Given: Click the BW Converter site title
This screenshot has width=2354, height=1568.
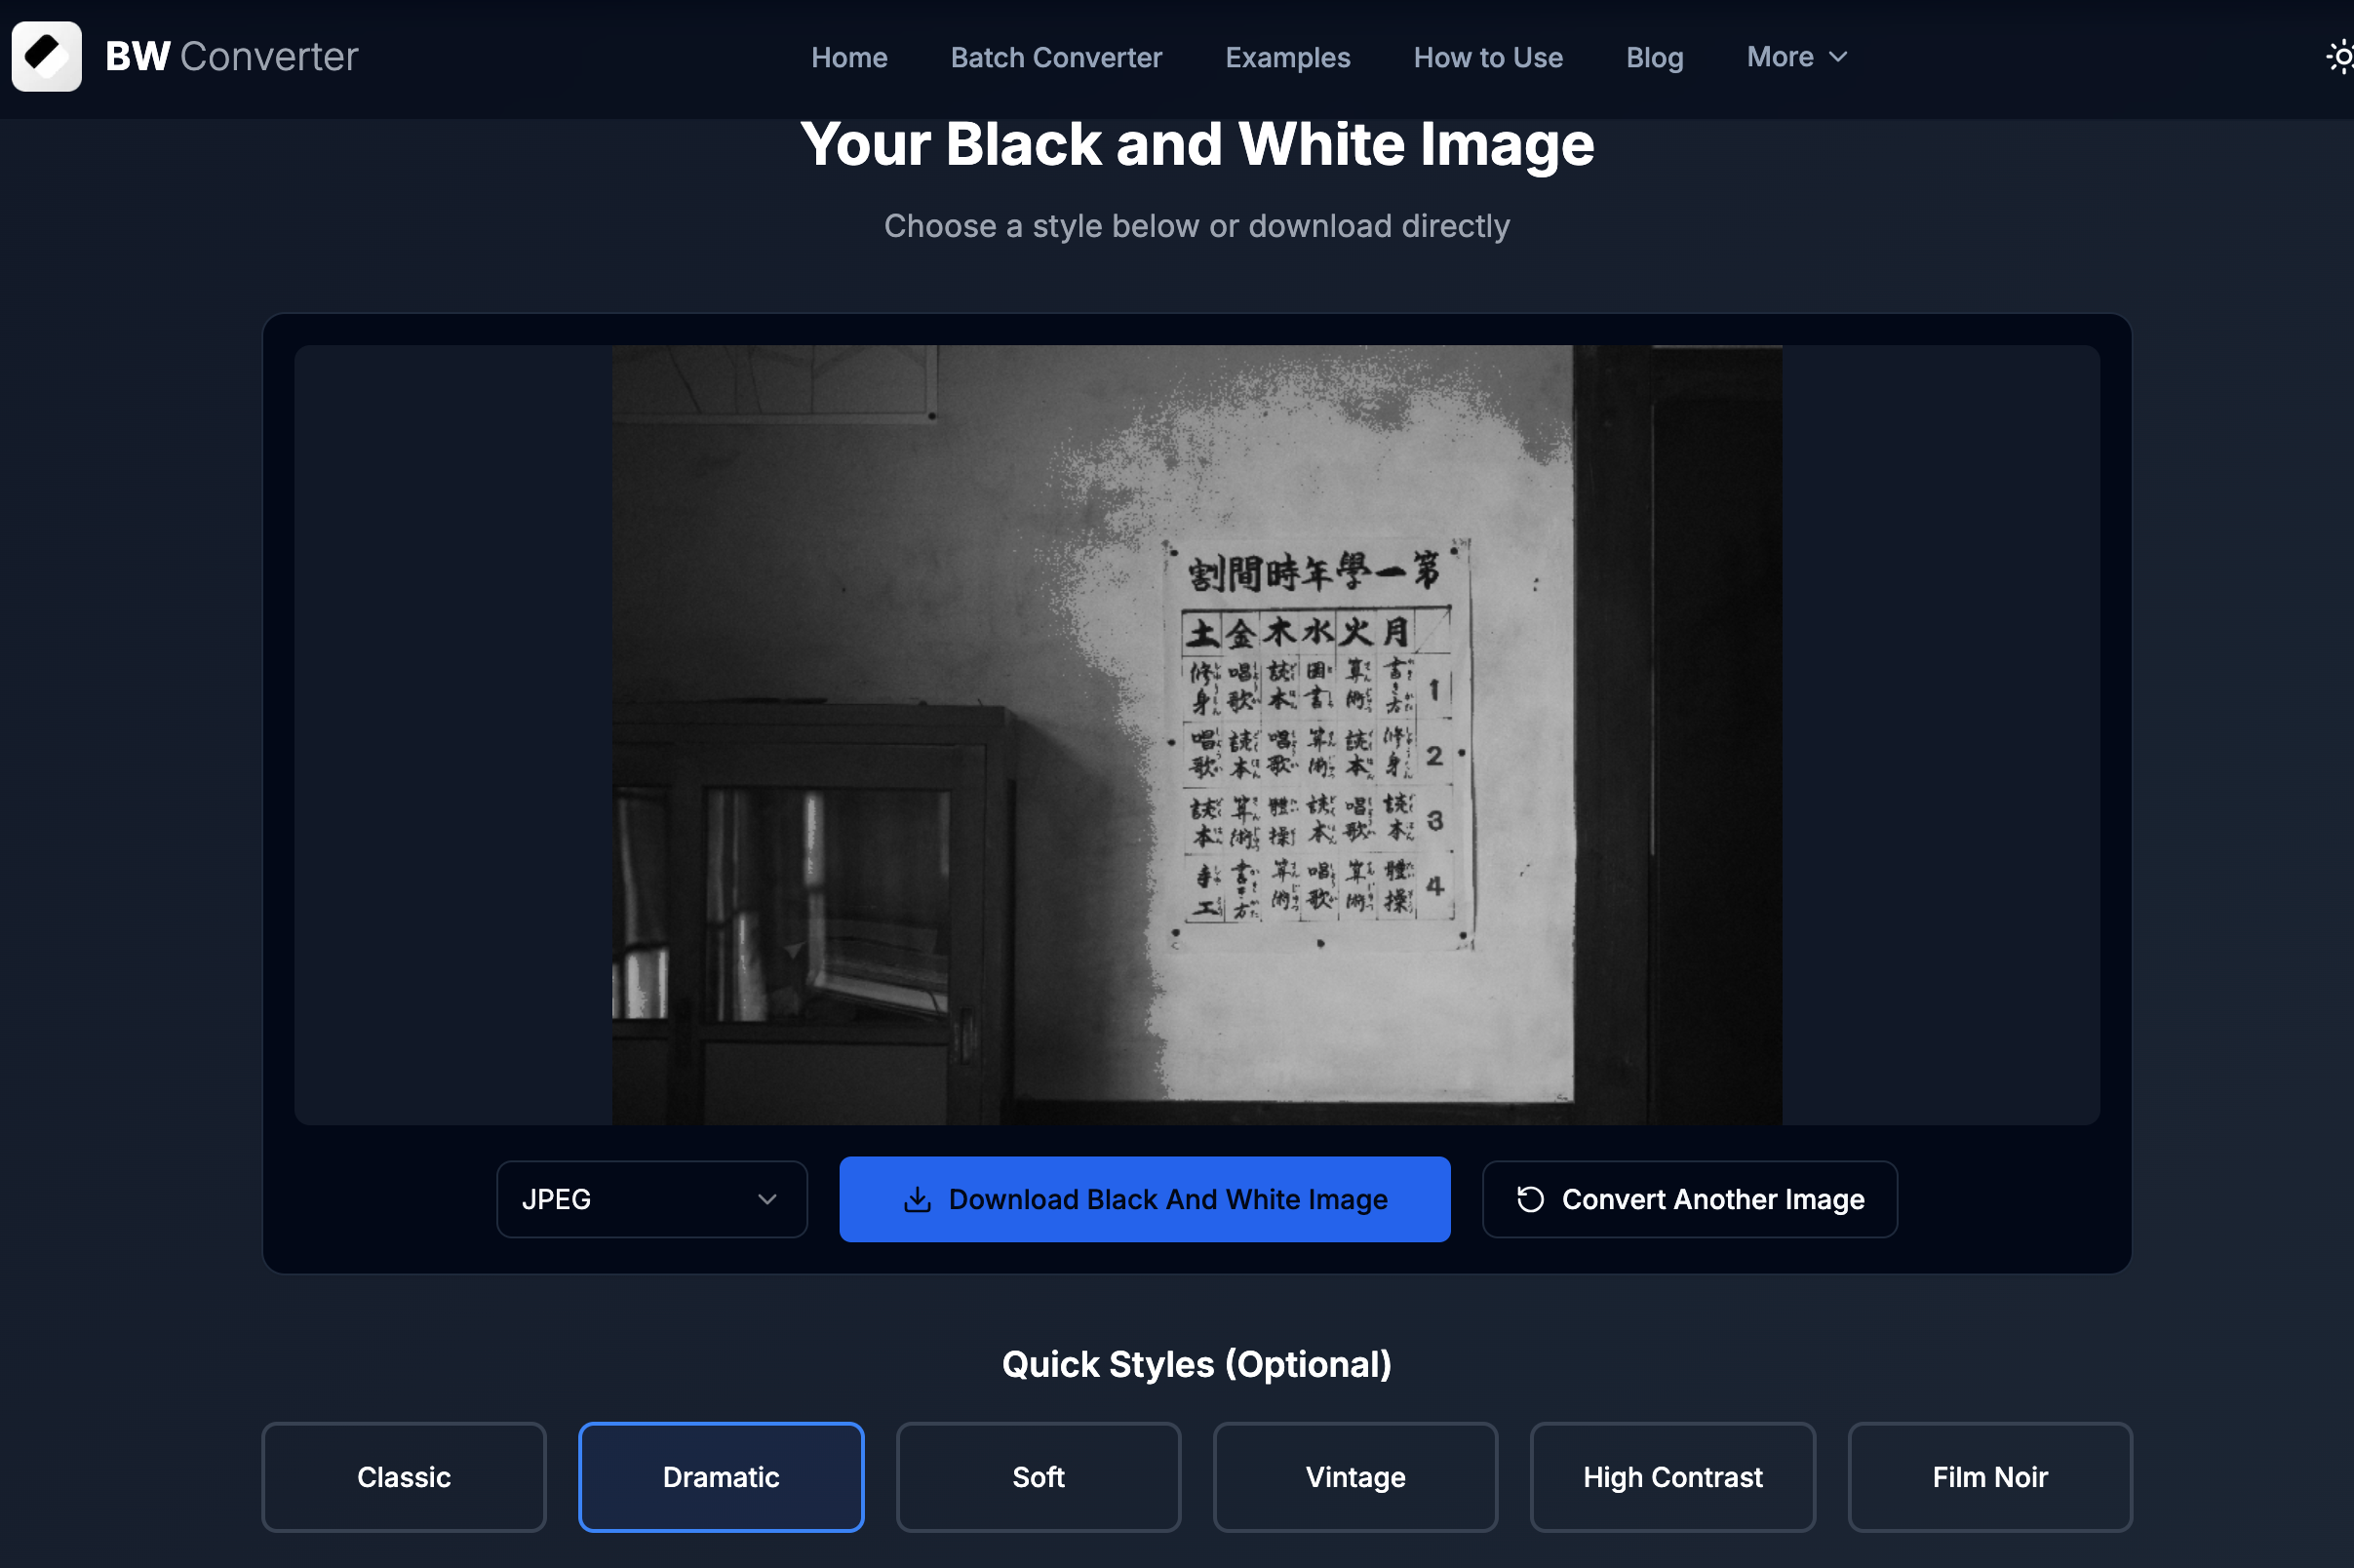Looking at the screenshot, I should click(x=232, y=57).
